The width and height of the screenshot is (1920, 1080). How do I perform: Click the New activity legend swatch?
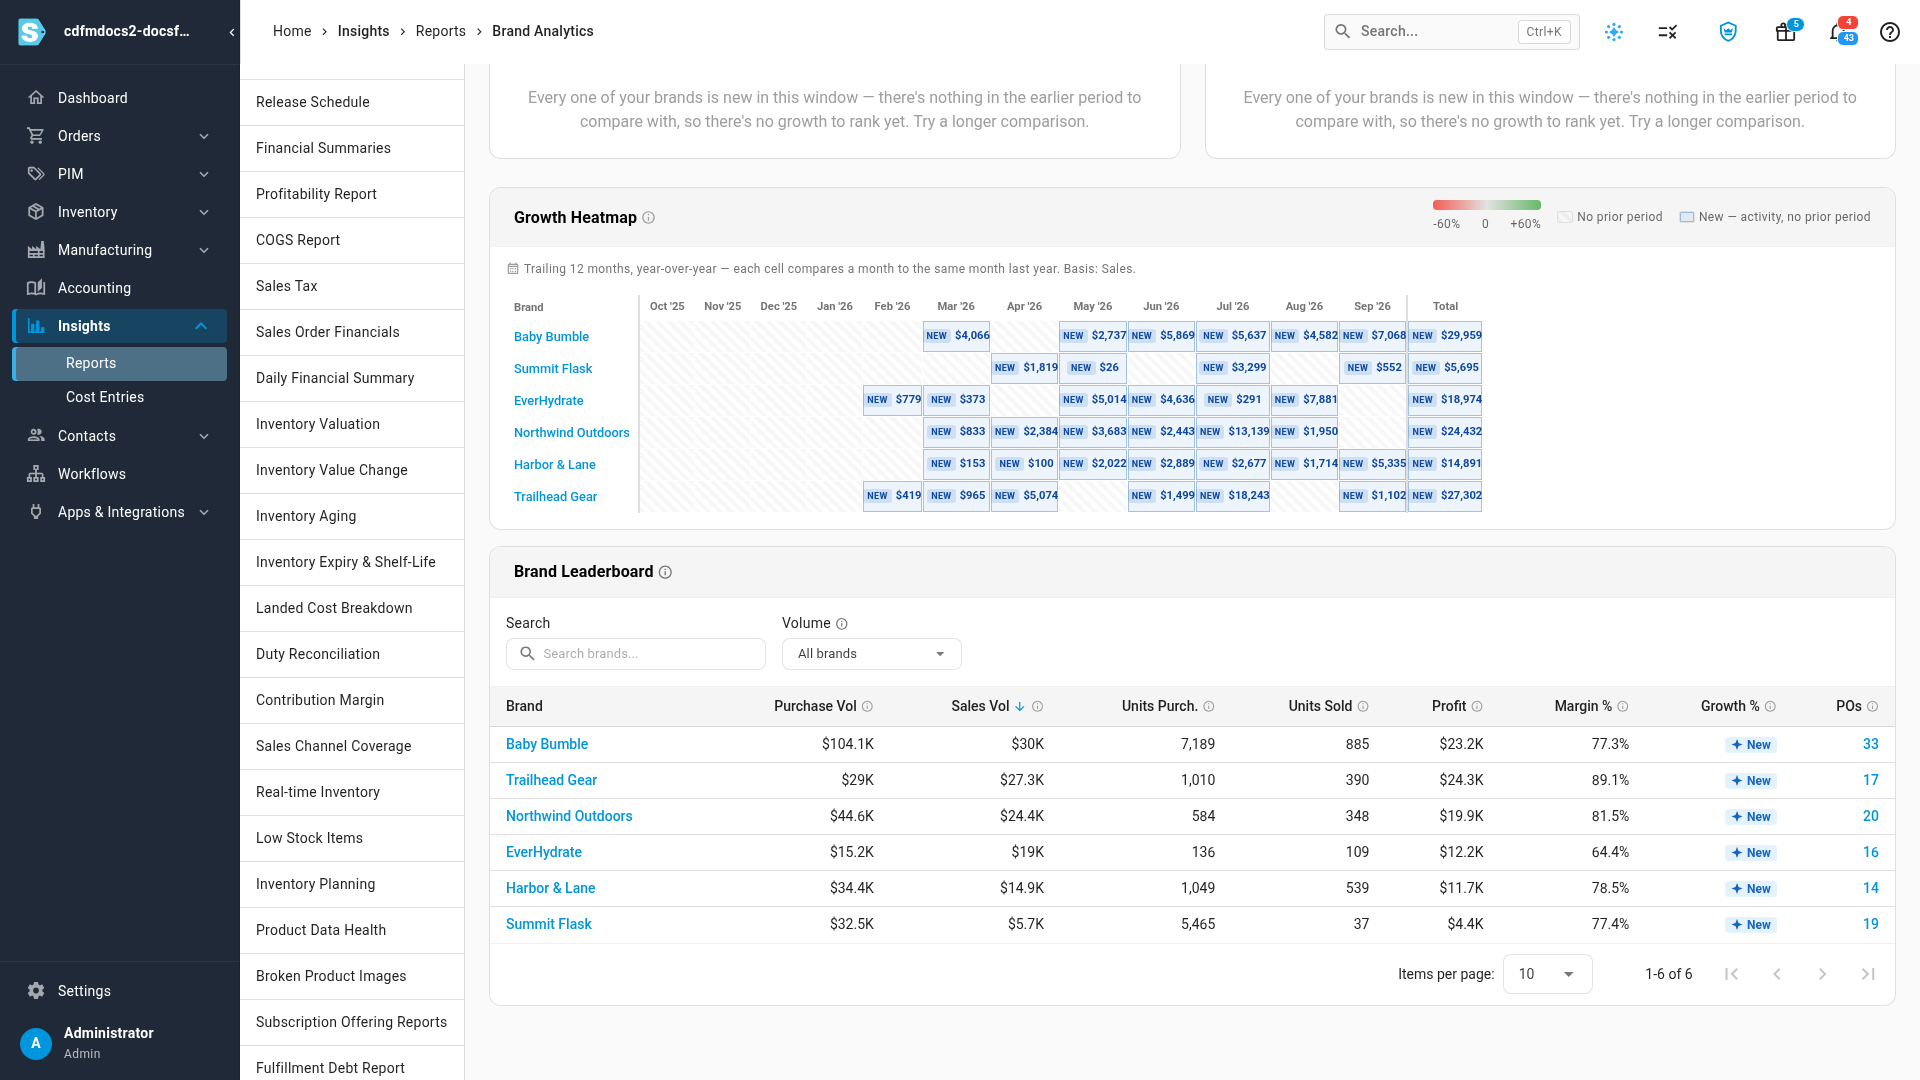tap(1687, 217)
